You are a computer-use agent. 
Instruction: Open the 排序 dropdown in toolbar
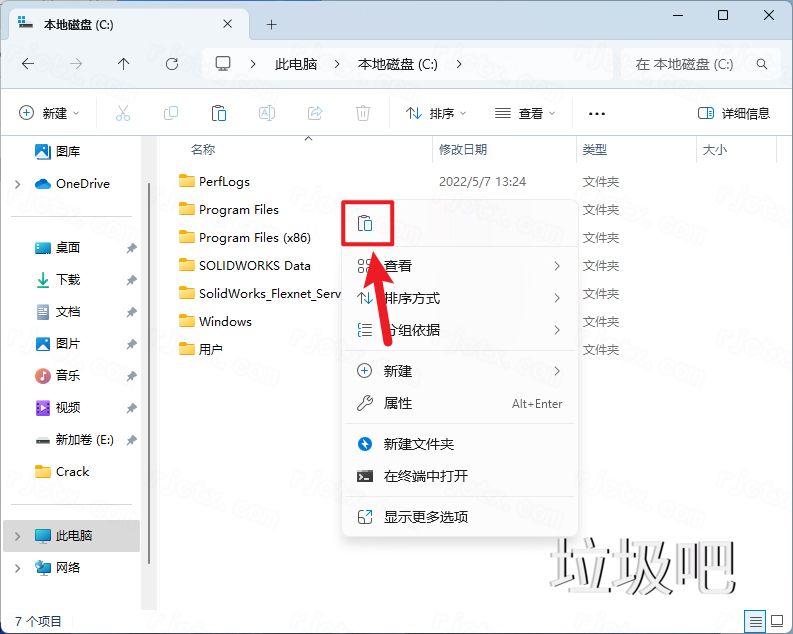(x=436, y=113)
